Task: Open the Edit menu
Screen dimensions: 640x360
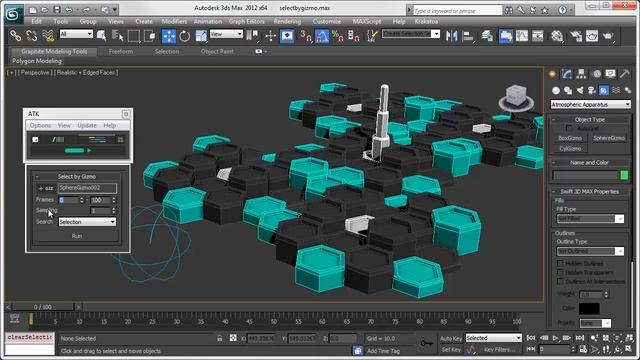Action: coord(36,21)
